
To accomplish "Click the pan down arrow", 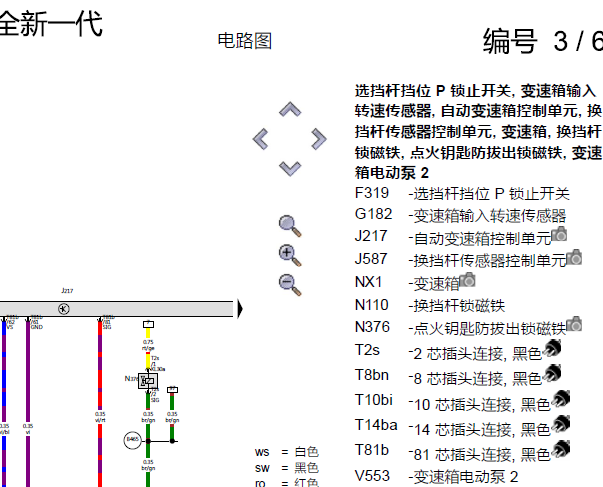I will 290,168.
